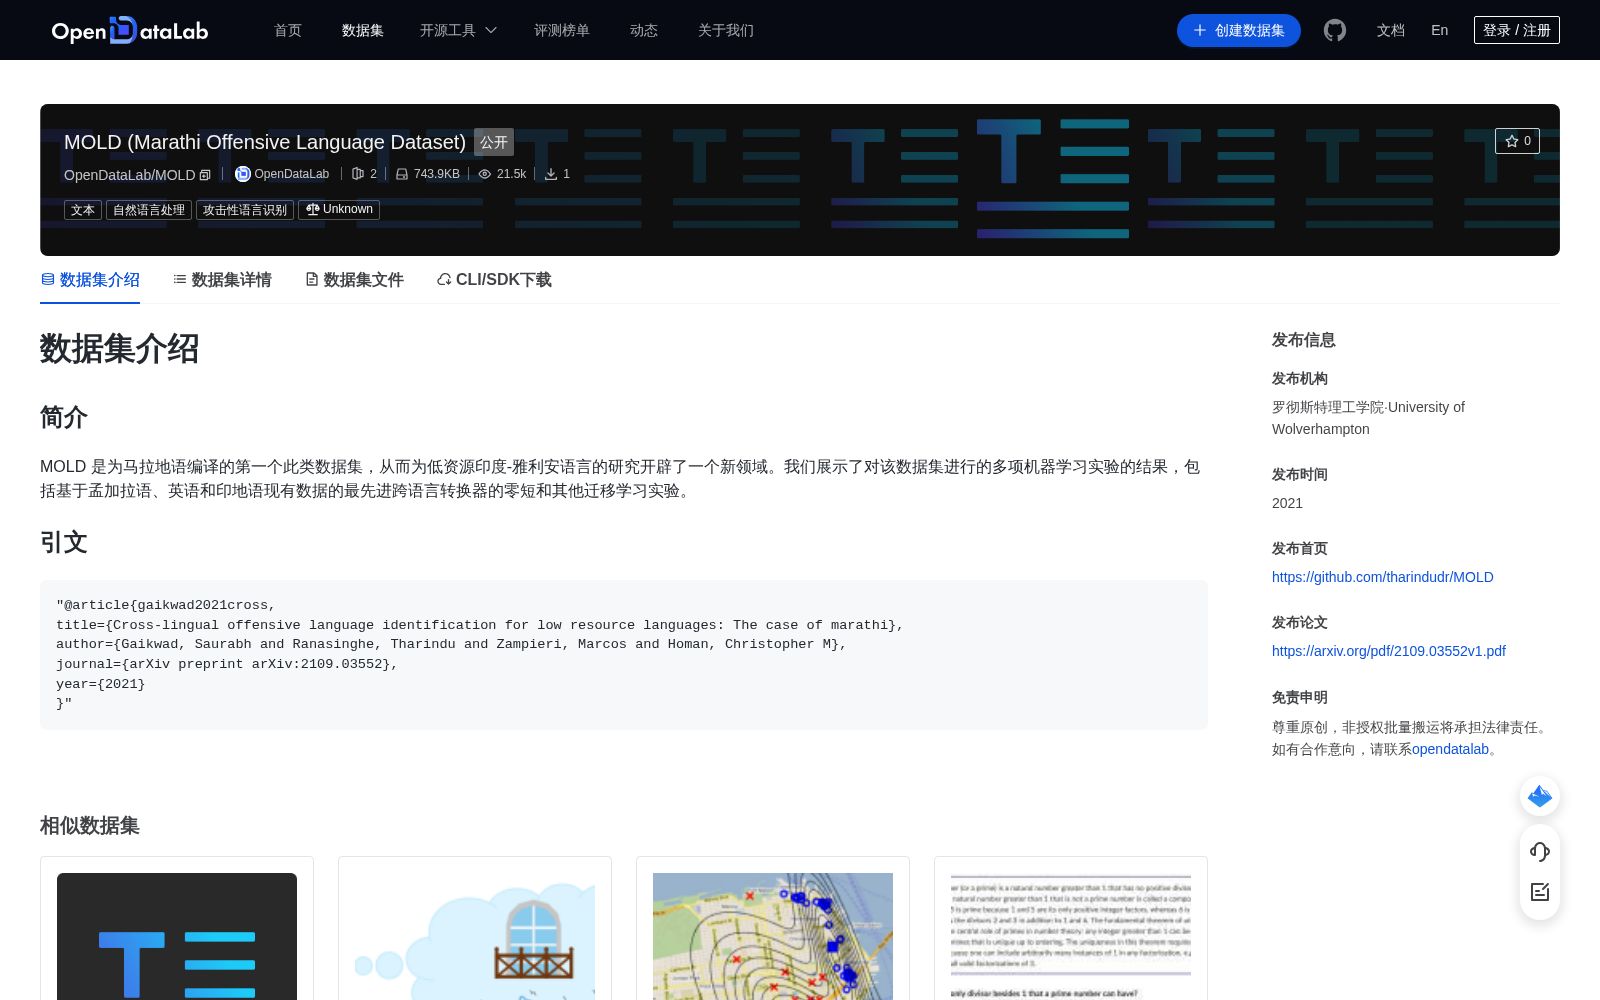Viewport: 1600px width, 1000px height.
Task: Click the 文本 tag
Action: click(83, 210)
